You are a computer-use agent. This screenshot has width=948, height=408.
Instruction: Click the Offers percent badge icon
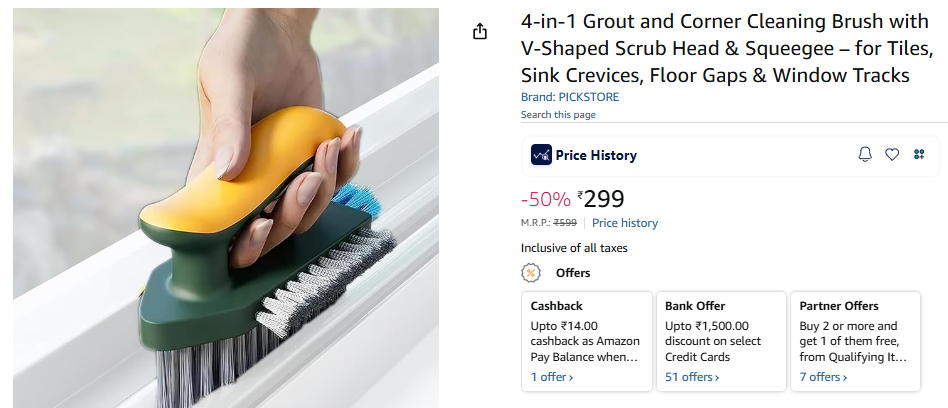tap(531, 273)
